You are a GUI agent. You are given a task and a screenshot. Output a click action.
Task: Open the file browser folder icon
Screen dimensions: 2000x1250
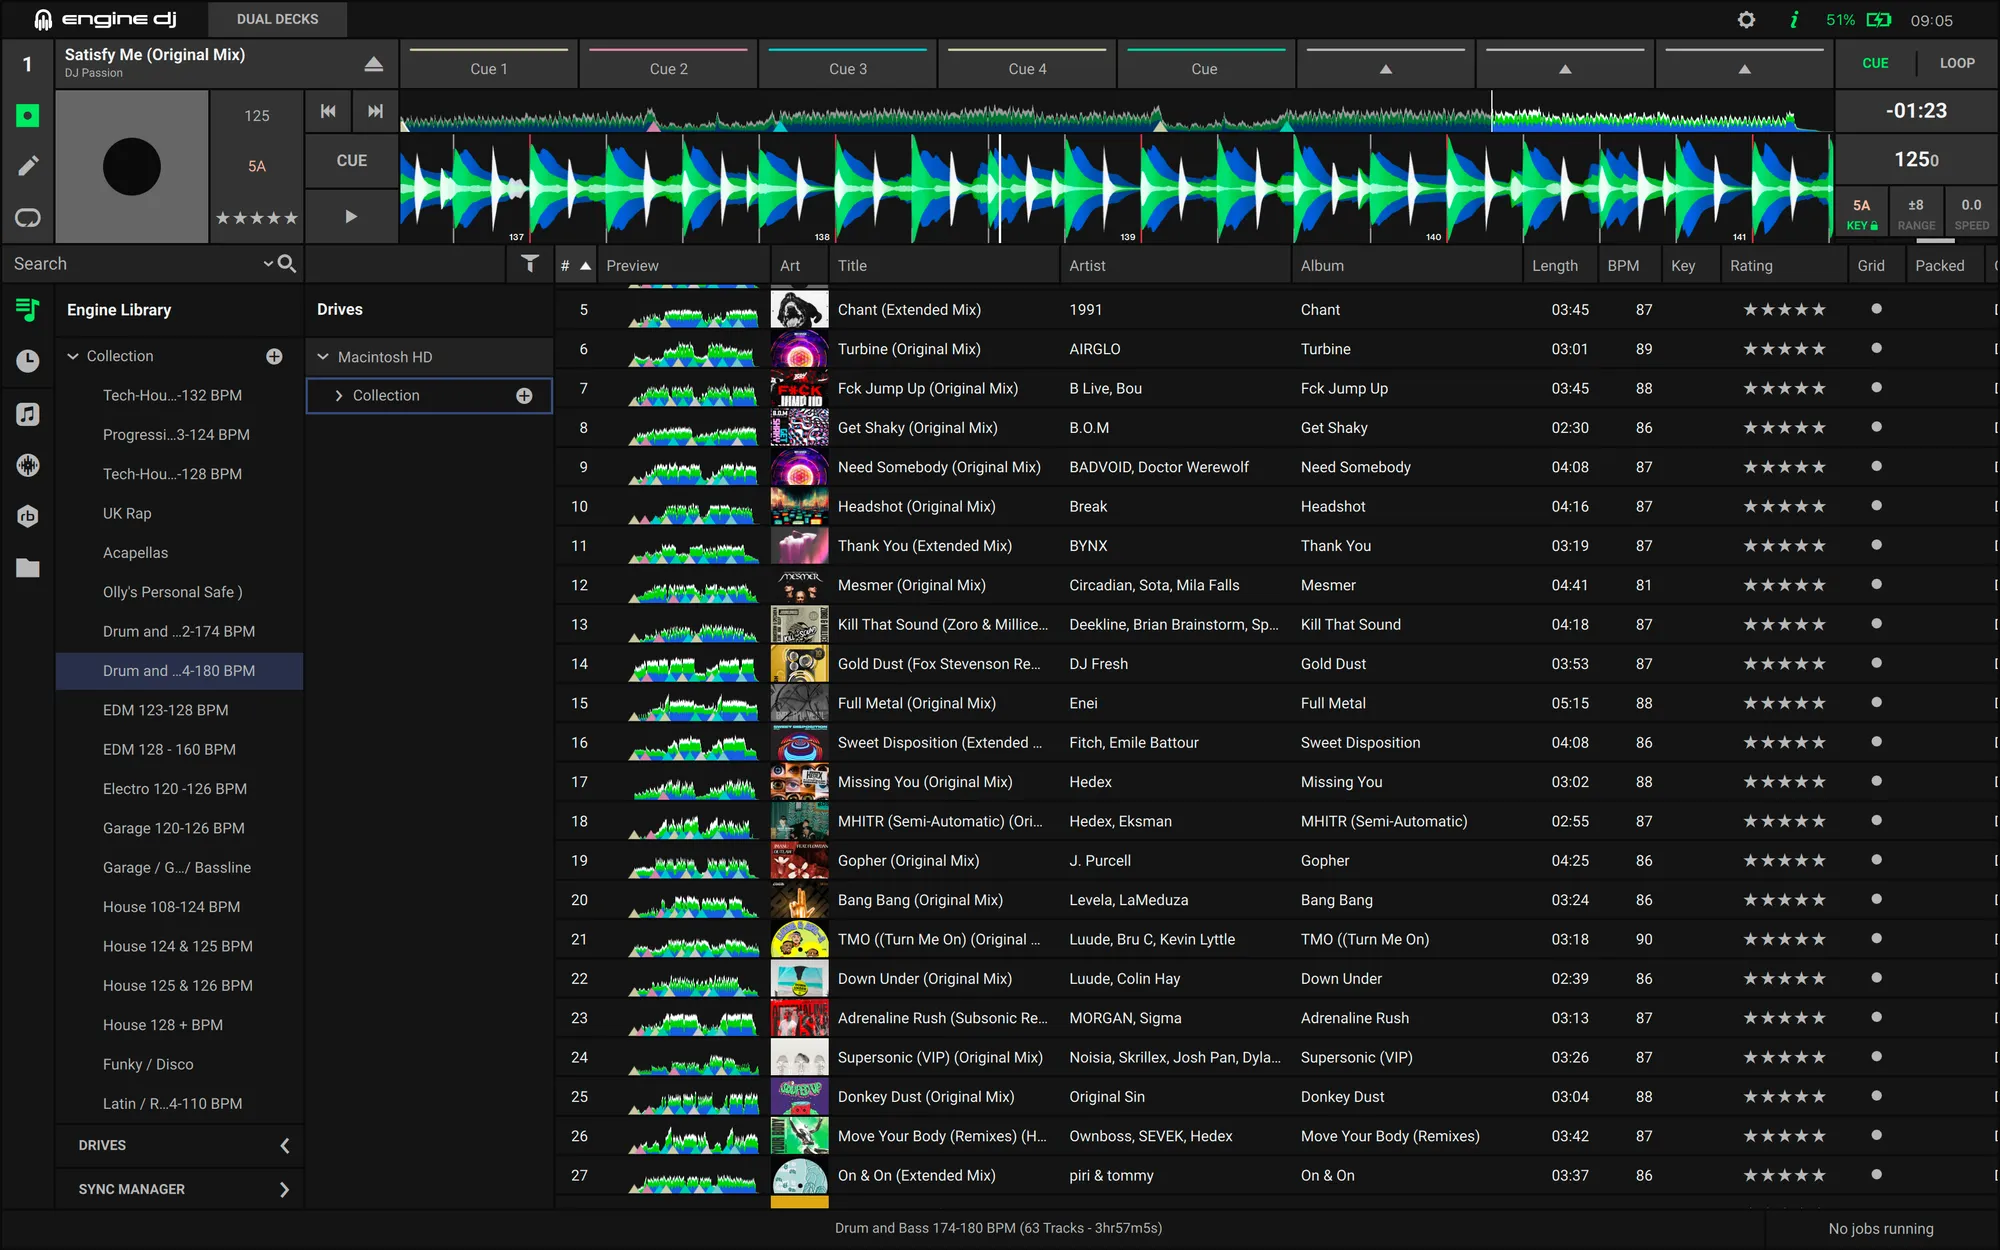(27, 568)
